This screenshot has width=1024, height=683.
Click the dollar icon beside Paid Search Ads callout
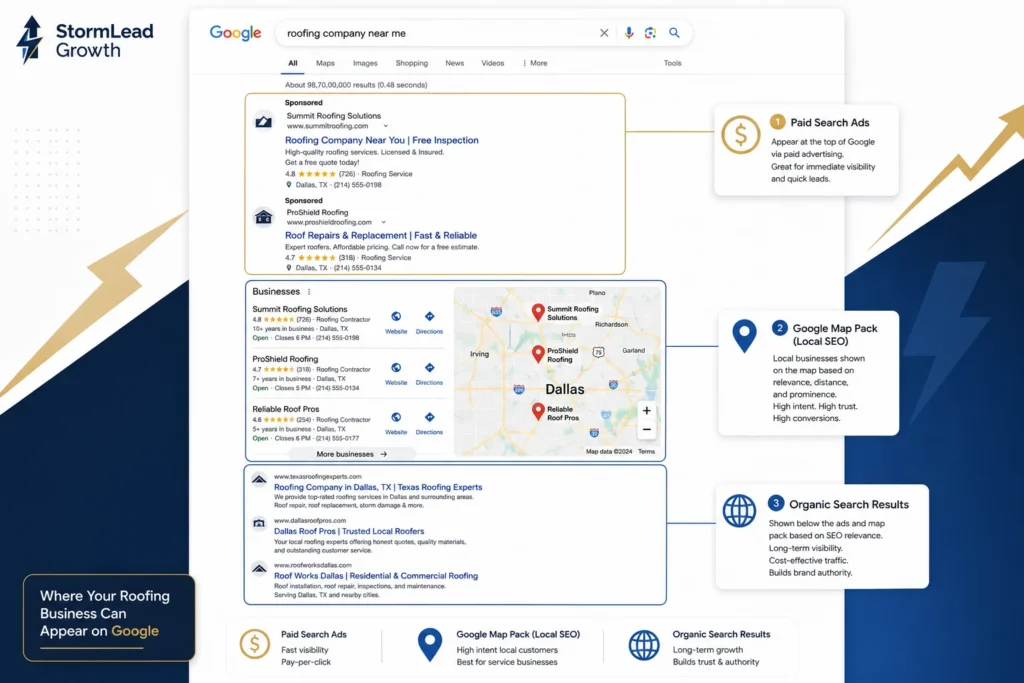click(x=741, y=135)
